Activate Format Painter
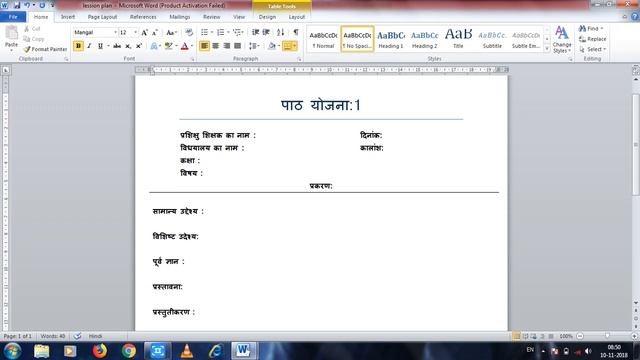 click(x=45, y=49)
